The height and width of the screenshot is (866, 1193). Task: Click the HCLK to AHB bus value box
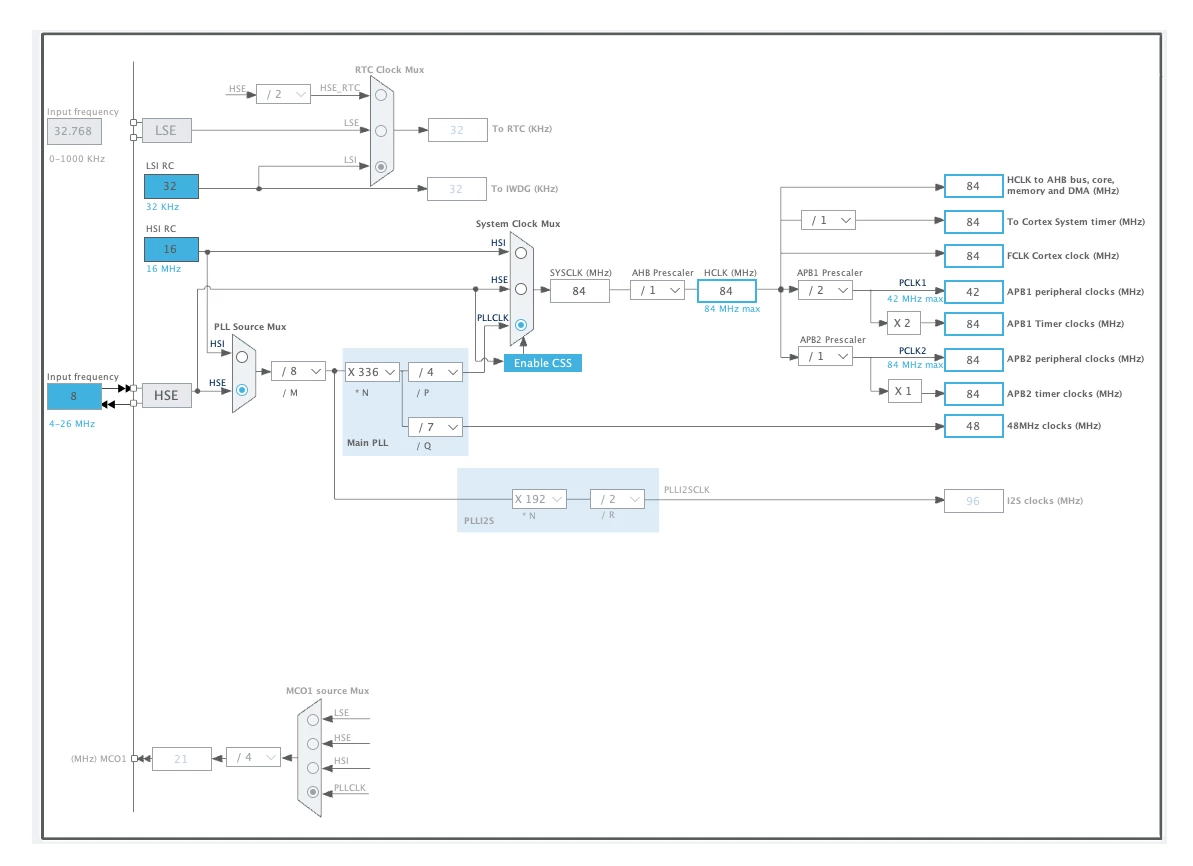click(974, 186)
